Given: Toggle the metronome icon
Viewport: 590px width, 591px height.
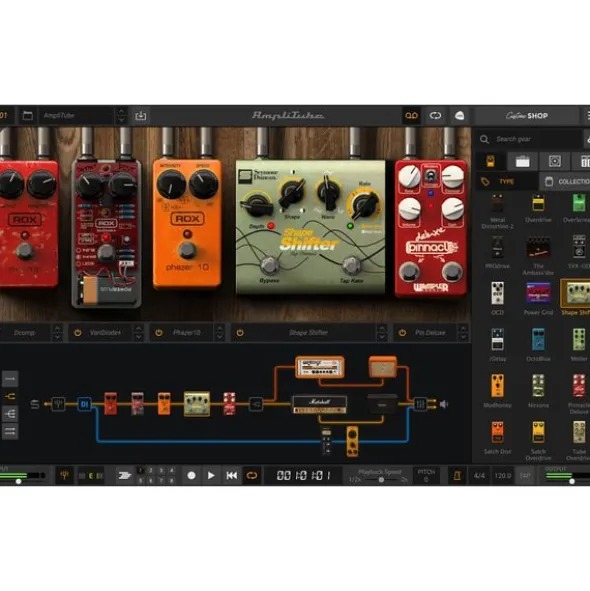Looking at the screenshot, I should click(x=457, y=476).
